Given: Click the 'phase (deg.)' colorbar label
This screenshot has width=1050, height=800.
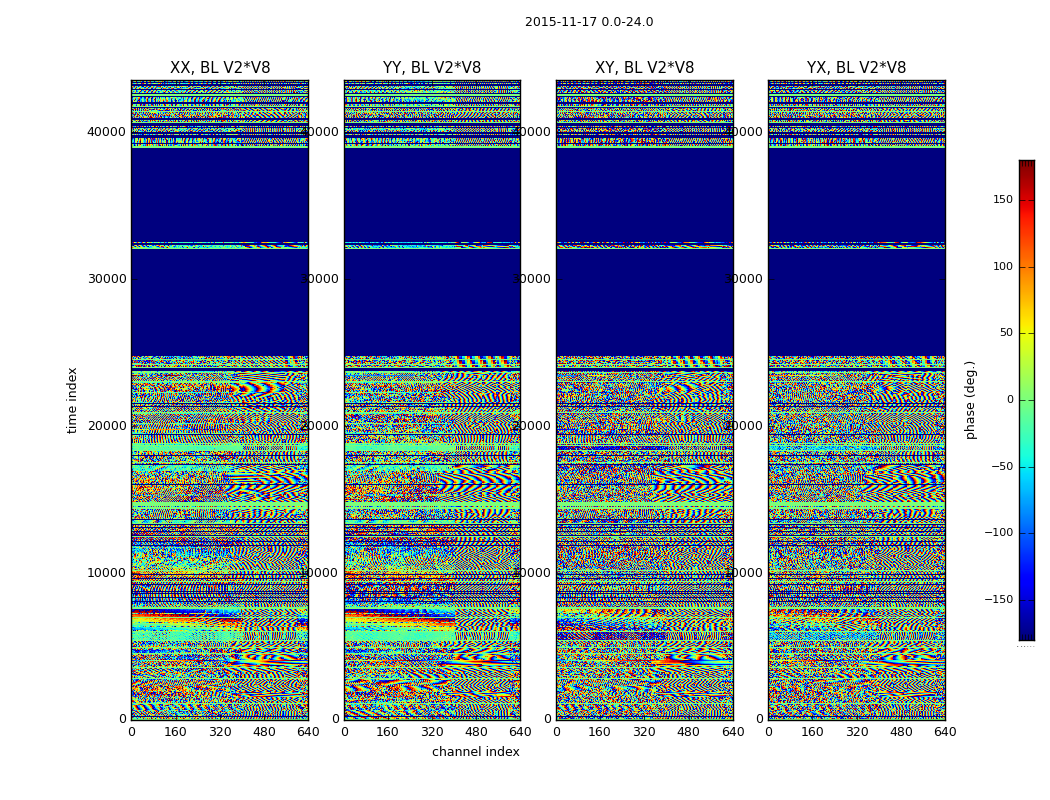Looking at the screenshot, I should [970, 400].
